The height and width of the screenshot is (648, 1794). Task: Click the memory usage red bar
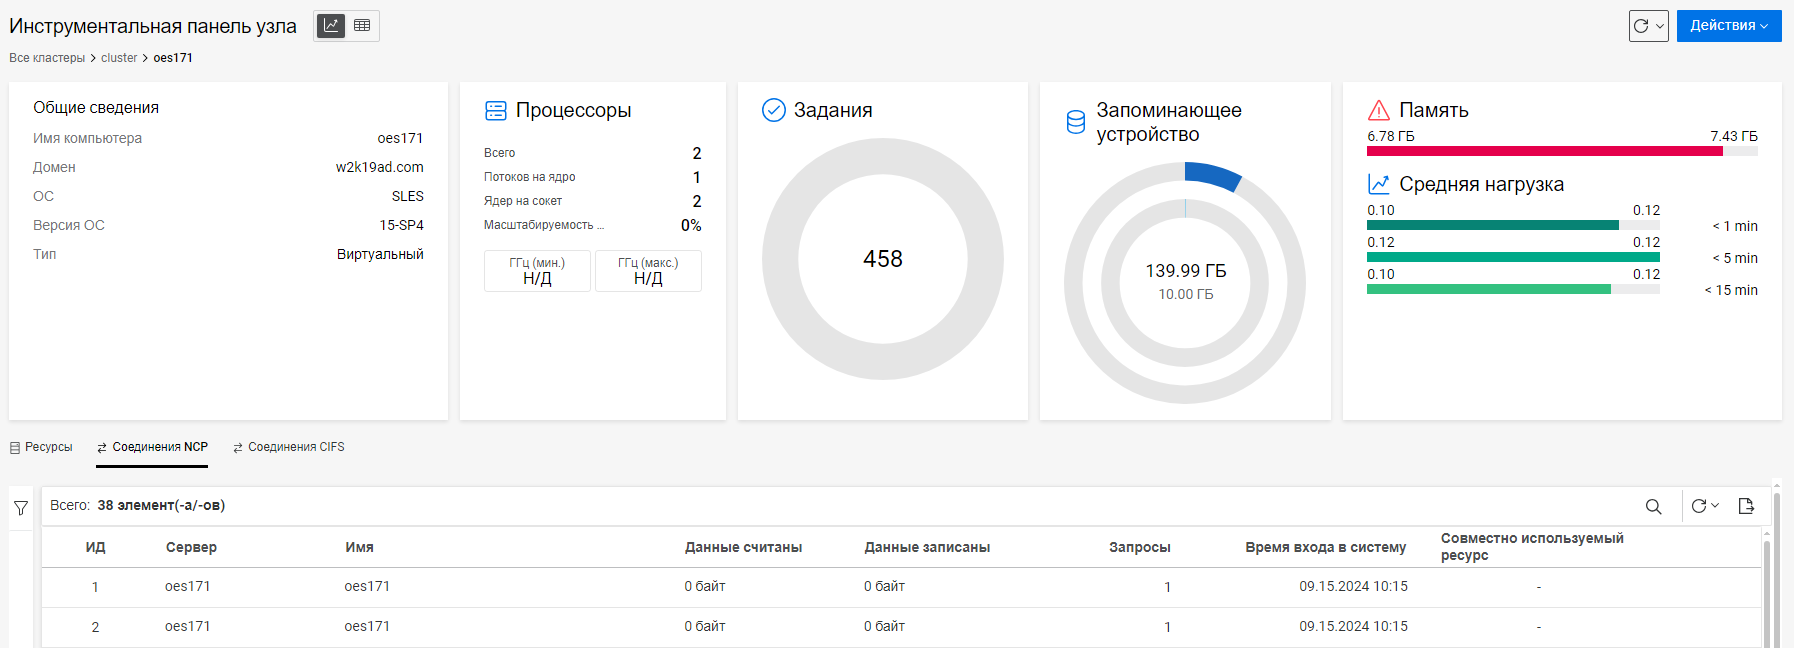(1544, 152)
